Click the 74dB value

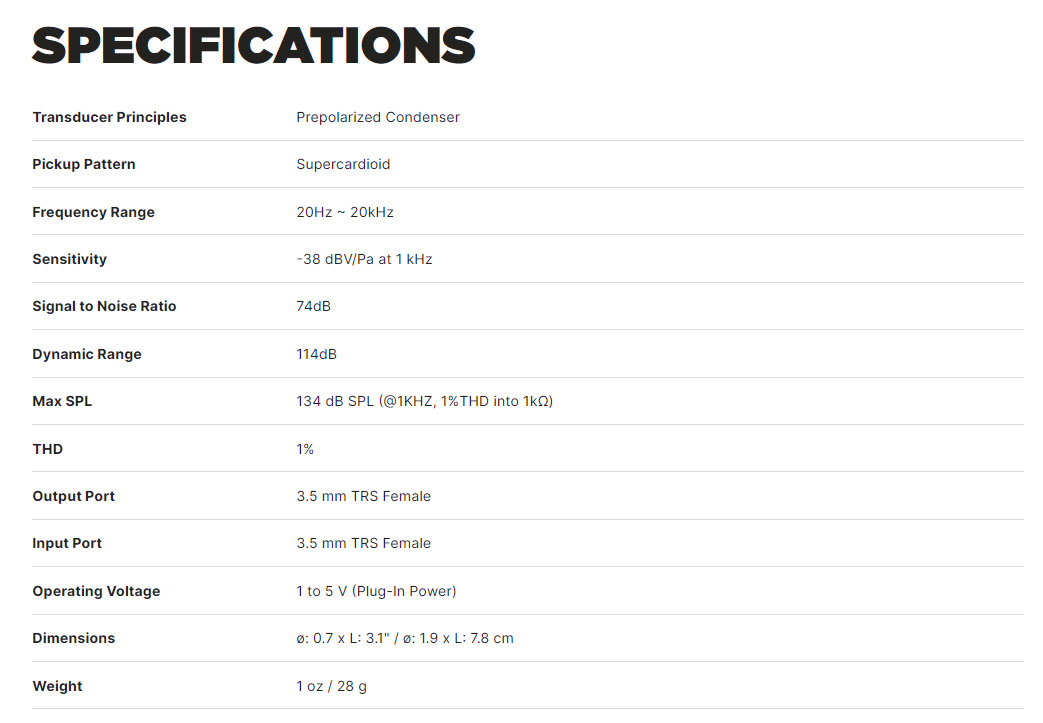[x=313, y=307]
